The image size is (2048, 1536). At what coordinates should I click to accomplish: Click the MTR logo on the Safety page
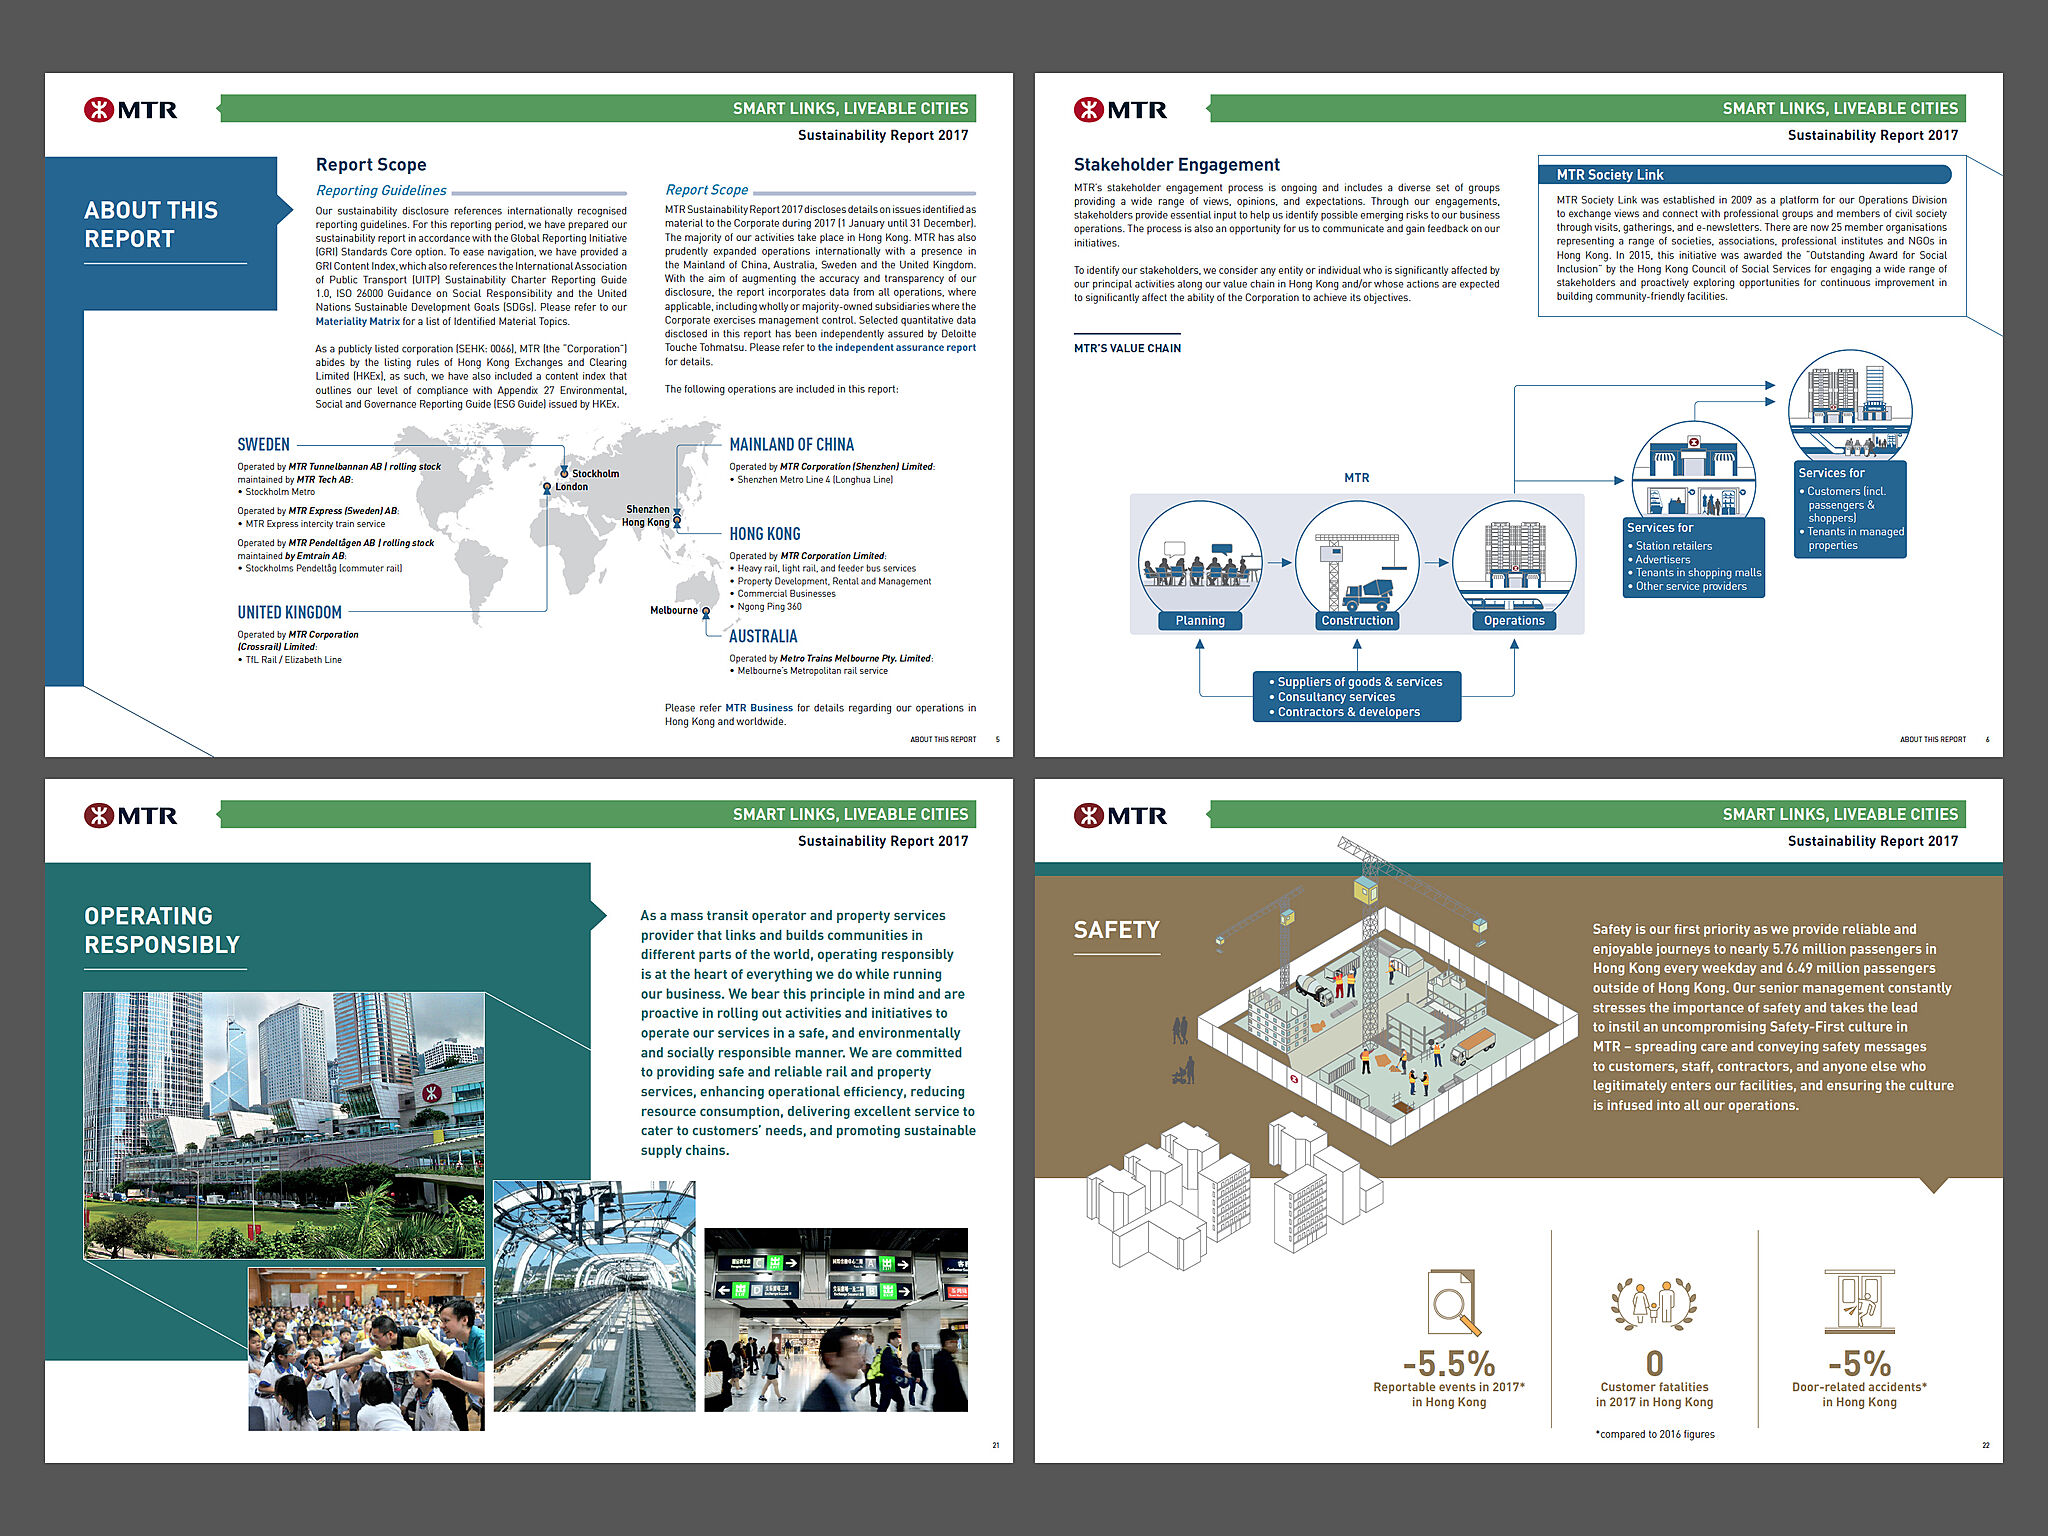click(x=1121, y=815)
